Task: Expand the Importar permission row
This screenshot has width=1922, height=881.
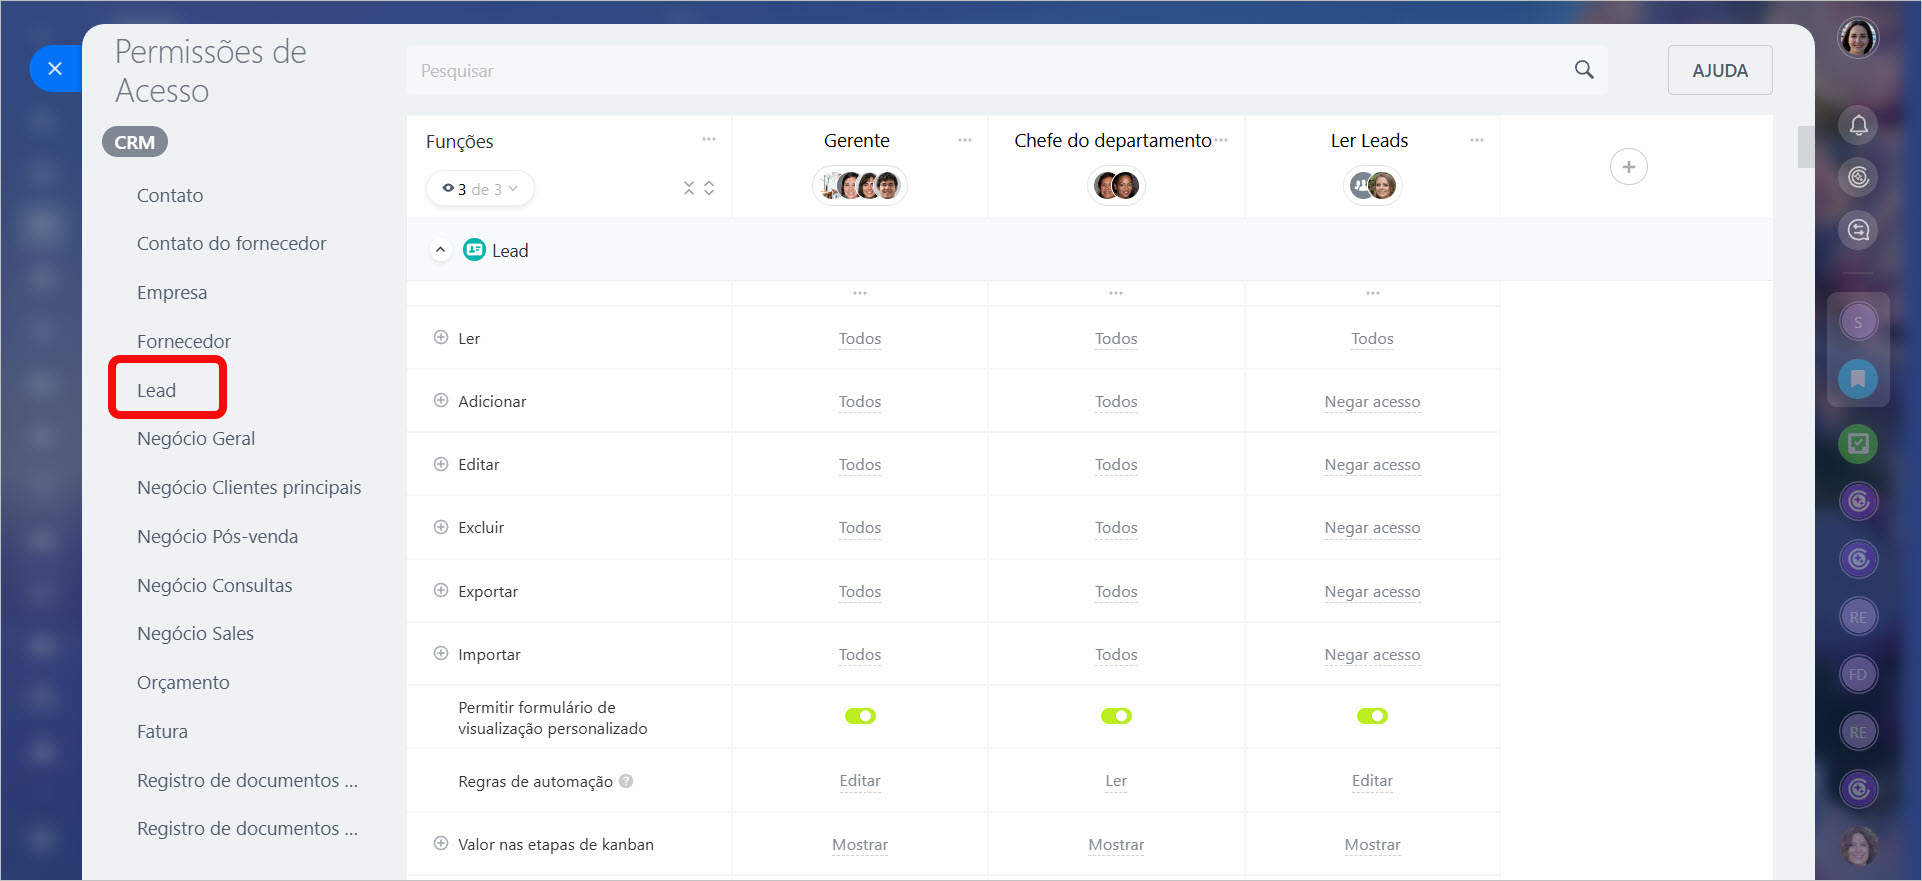Action: click(440, 654)
